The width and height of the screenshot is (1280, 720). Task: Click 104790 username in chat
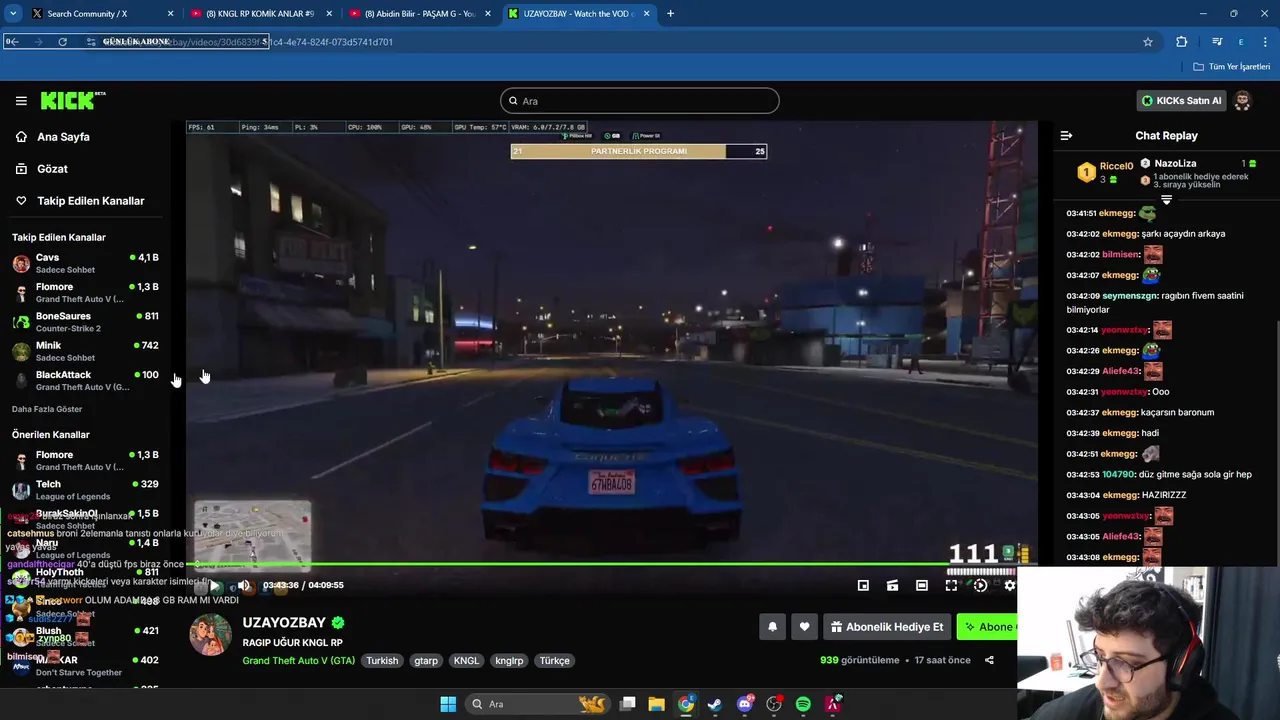(1119, 475)
